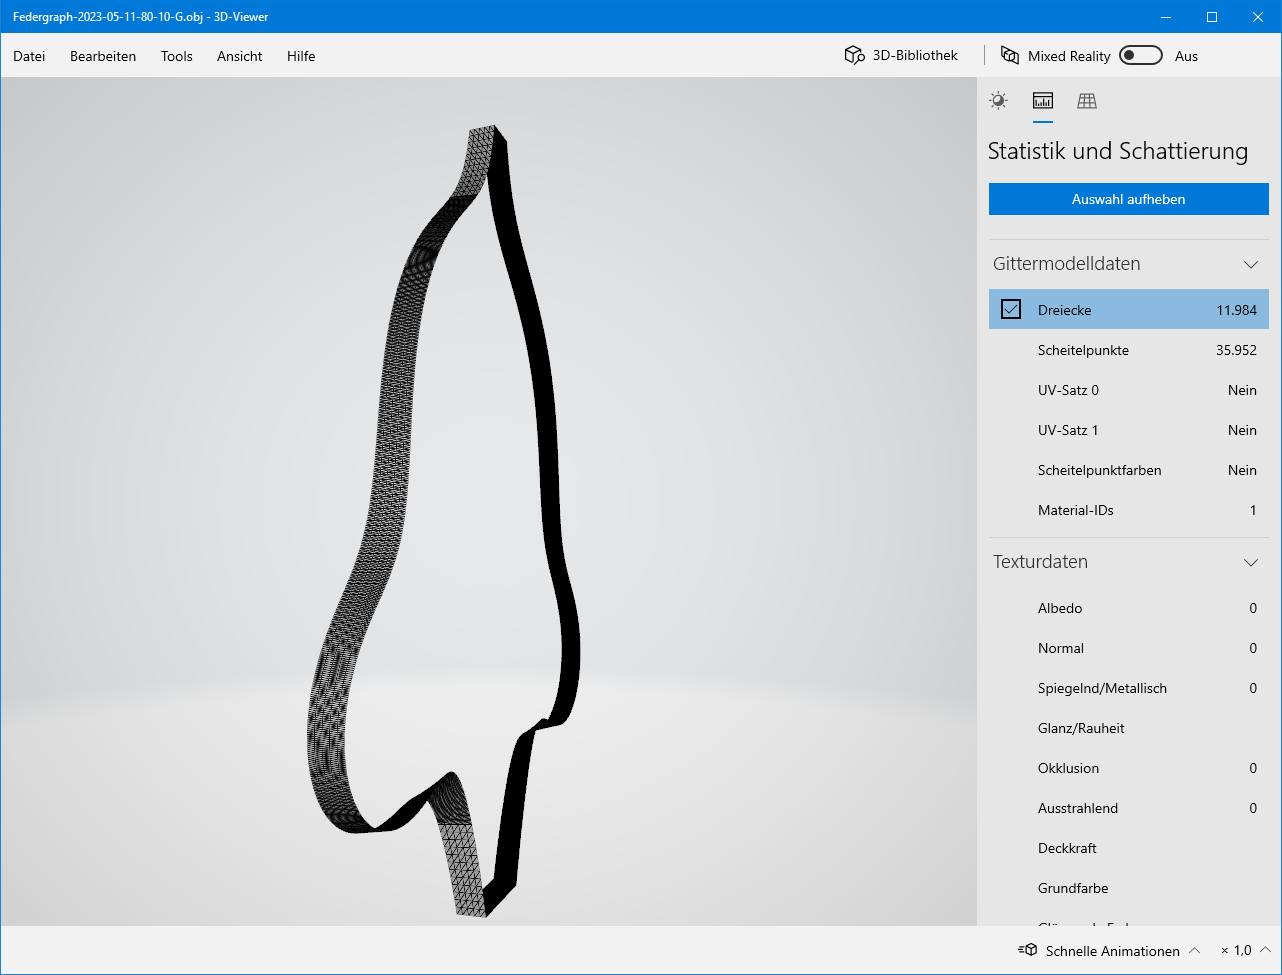The width and height of the screenshot is (1282, 975).
Task: Select the statistics and shading tab icon
Action: coord(1043,100)
